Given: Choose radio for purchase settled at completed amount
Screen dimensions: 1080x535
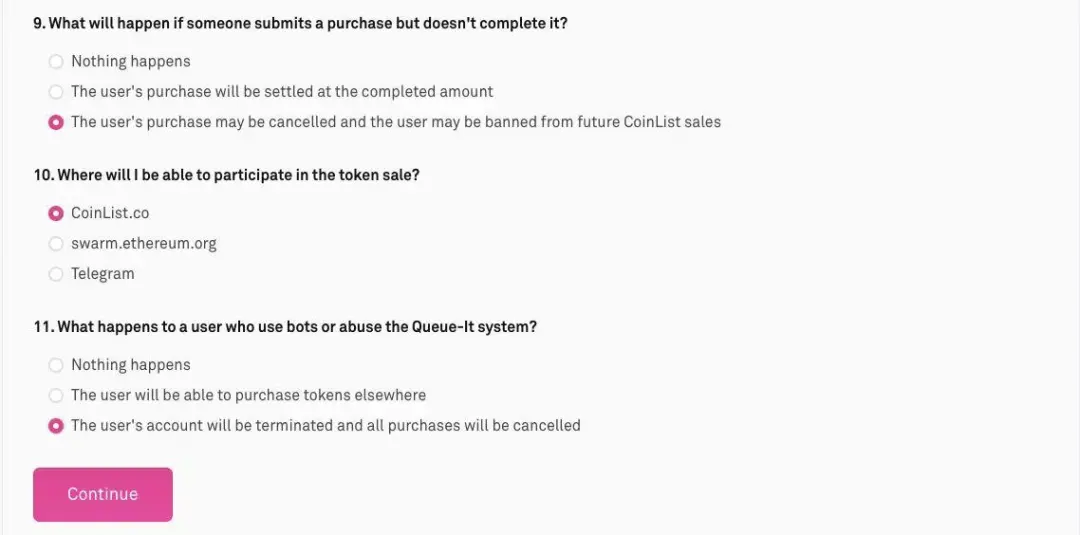Looking at the screenshot, I should 56,92.
